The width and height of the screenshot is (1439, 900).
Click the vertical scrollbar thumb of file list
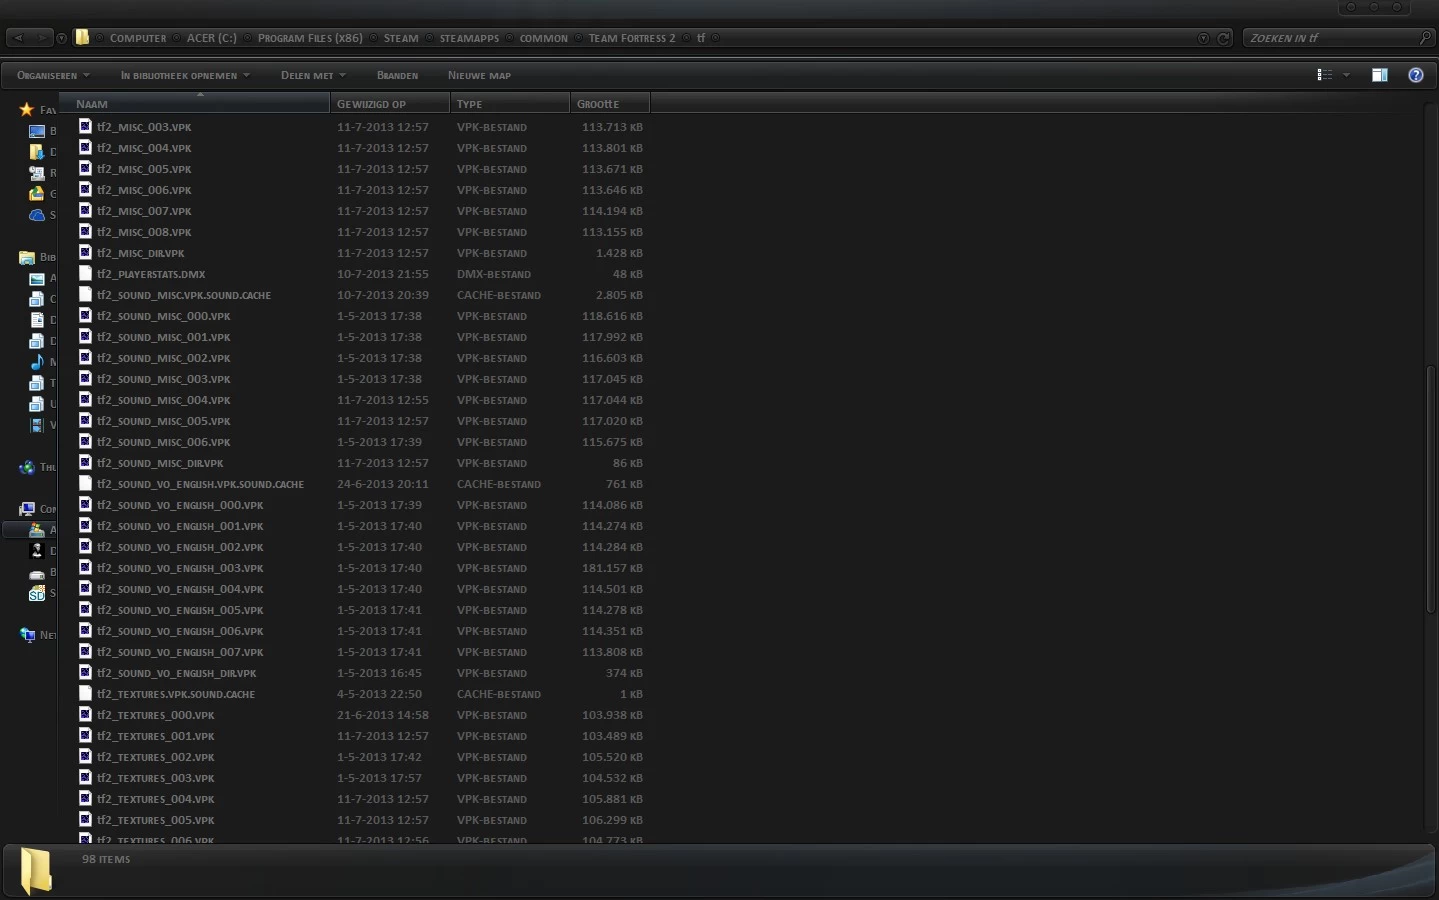point(1430,490)
